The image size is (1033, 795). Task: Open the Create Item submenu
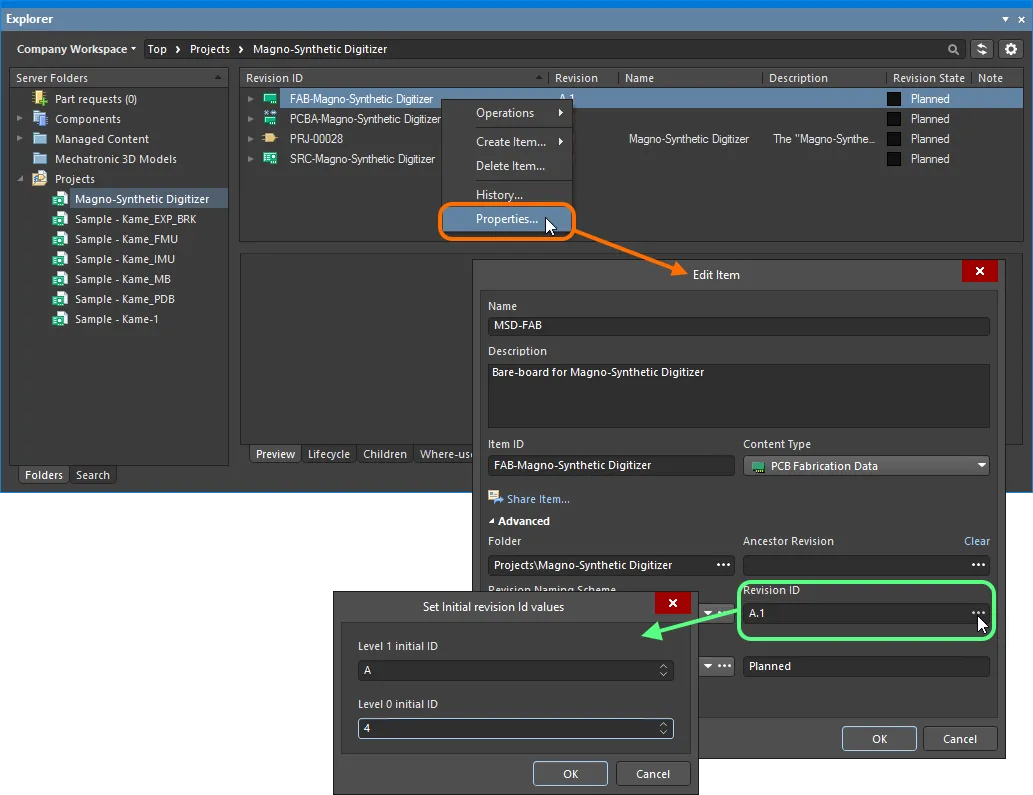[x=506, y=142]
